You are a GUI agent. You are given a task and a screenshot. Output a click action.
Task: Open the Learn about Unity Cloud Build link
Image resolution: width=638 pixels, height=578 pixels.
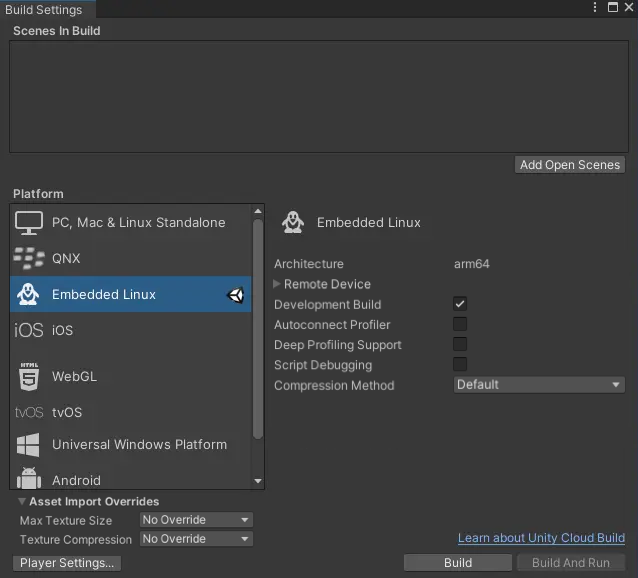point(541,538)
